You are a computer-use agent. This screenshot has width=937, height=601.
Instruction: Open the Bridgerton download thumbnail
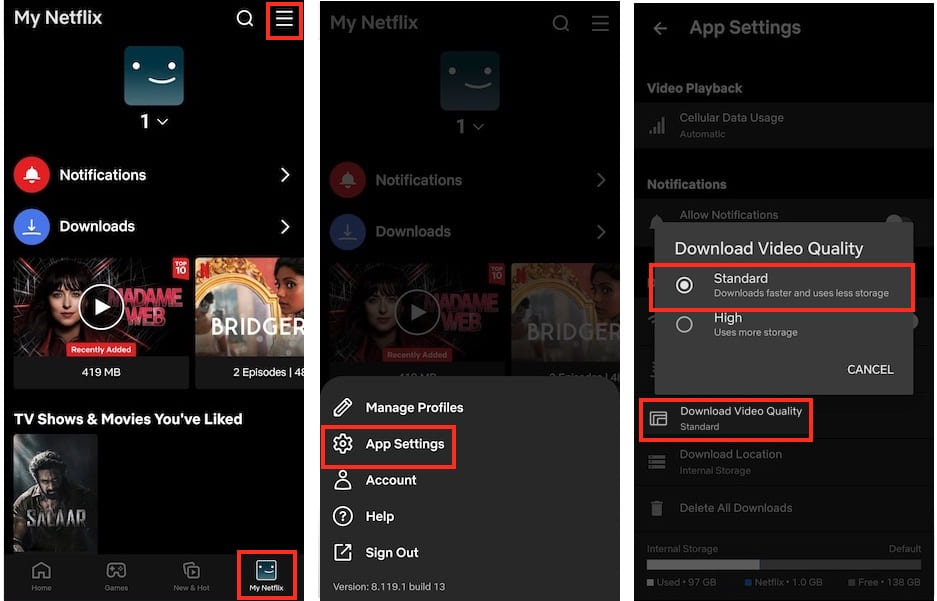249,307
